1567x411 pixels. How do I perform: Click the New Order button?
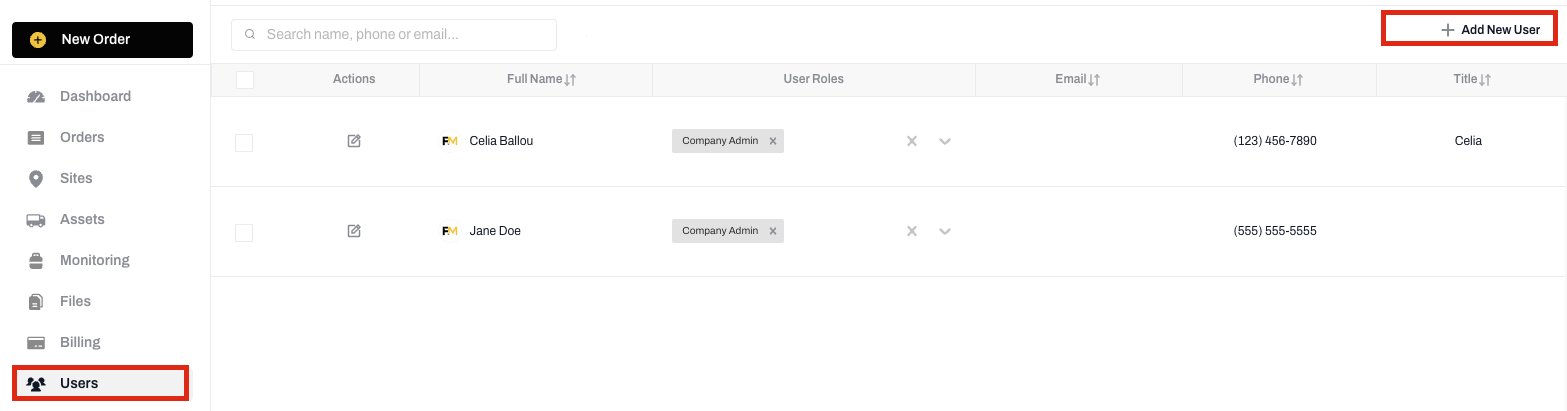102,40
